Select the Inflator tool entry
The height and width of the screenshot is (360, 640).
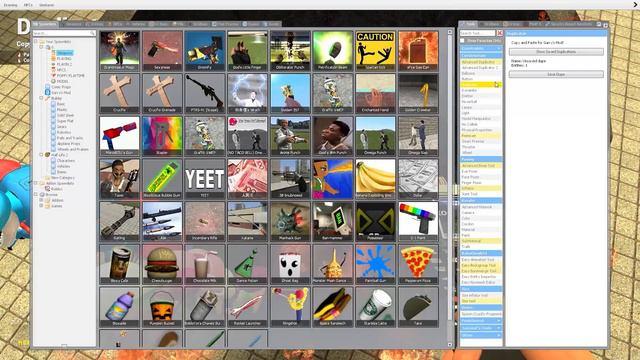pyautogui.click(x=481, y=188)
